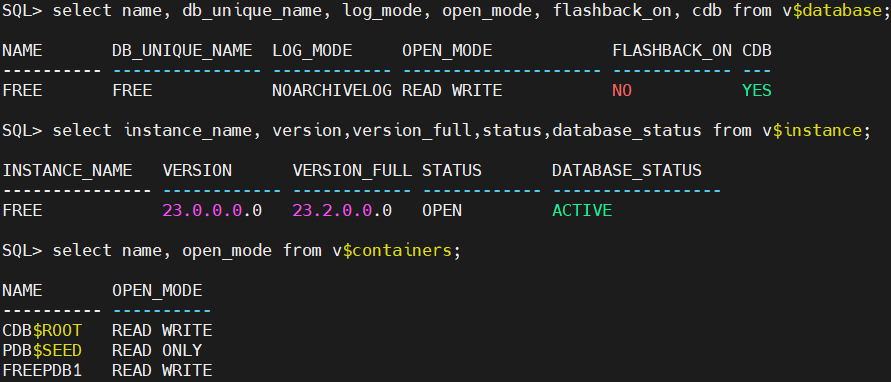Click the LOG_MODE column header
This screenshot has width=891, height=382.
click(312, 51)
